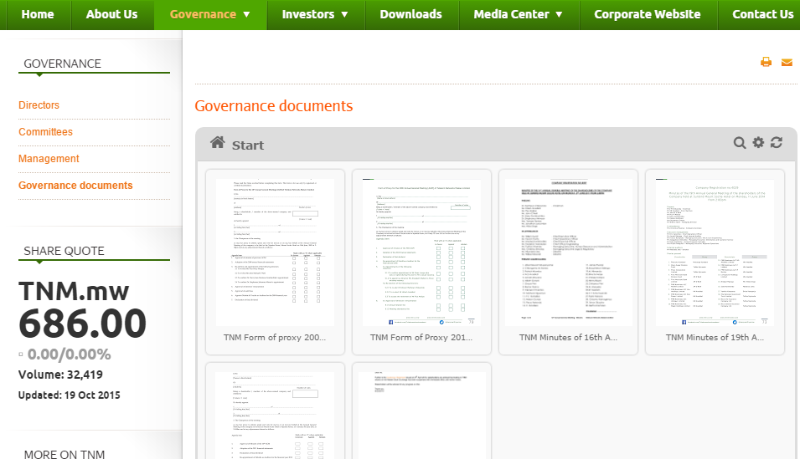Open the Contact Us menu item
The image size is (800, 459).
click(762, 14)
